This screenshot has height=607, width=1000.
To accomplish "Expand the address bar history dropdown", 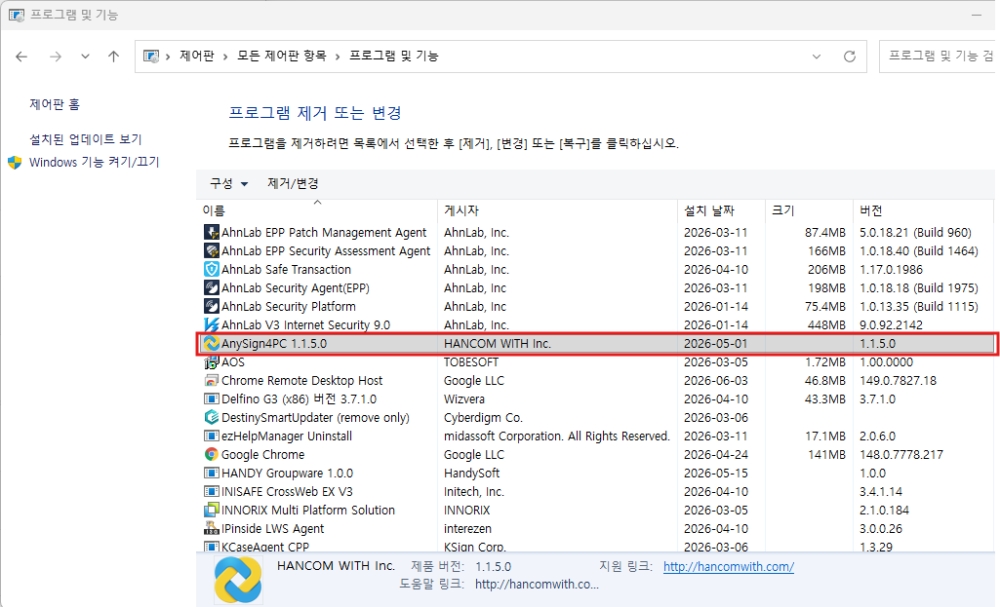I will (816, 56).
